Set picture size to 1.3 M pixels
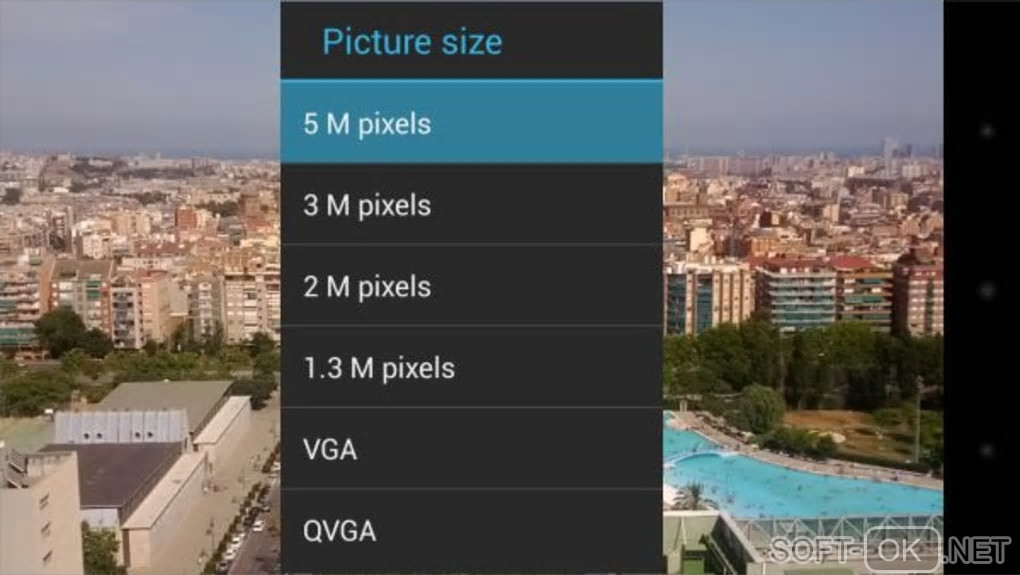This screenshot has height=575, width=1020. [472, 367]
